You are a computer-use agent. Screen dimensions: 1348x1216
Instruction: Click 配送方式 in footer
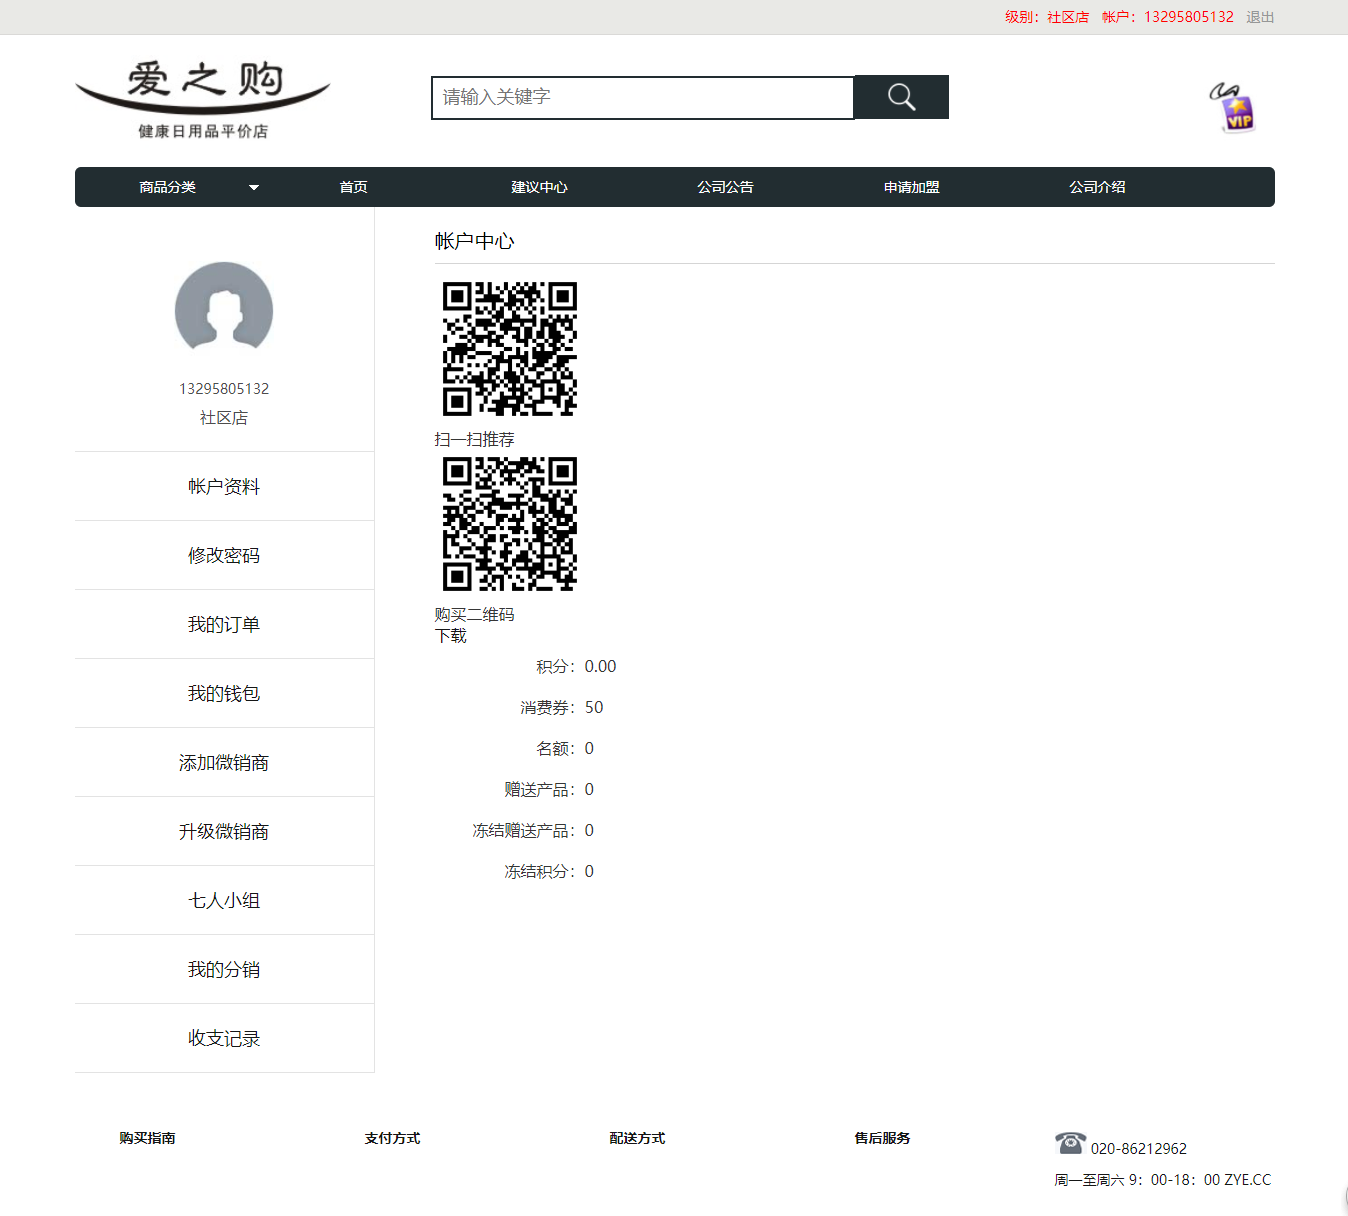[x=637, y=1138]
